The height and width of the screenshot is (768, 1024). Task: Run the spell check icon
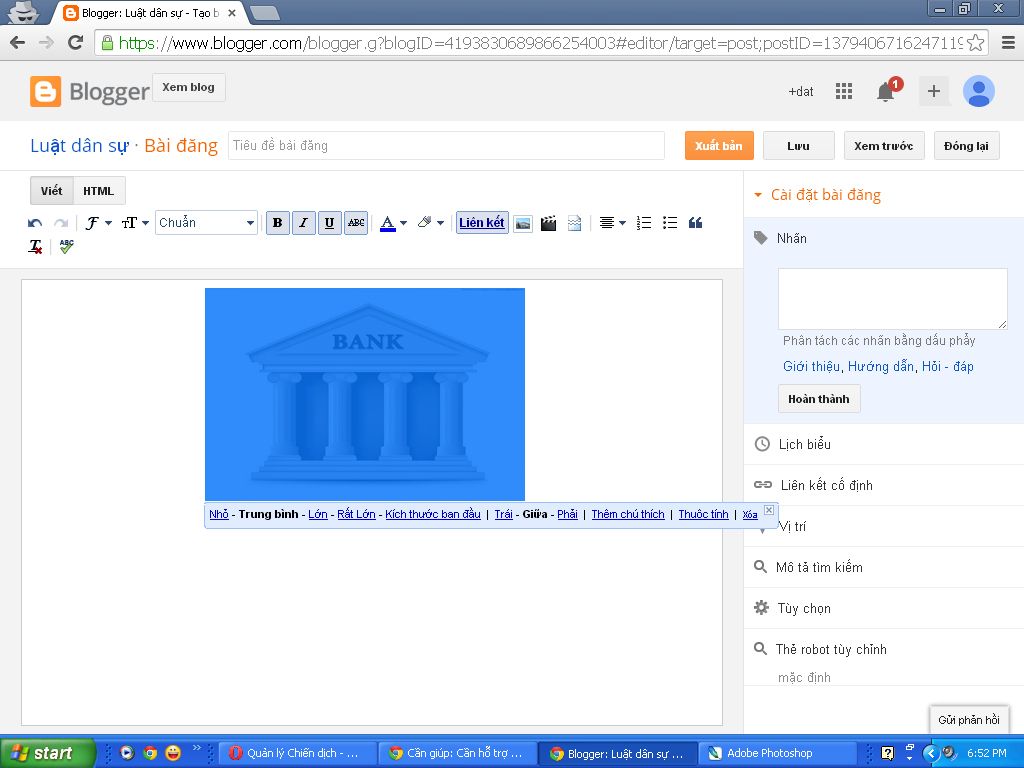[x=66, y=246]
